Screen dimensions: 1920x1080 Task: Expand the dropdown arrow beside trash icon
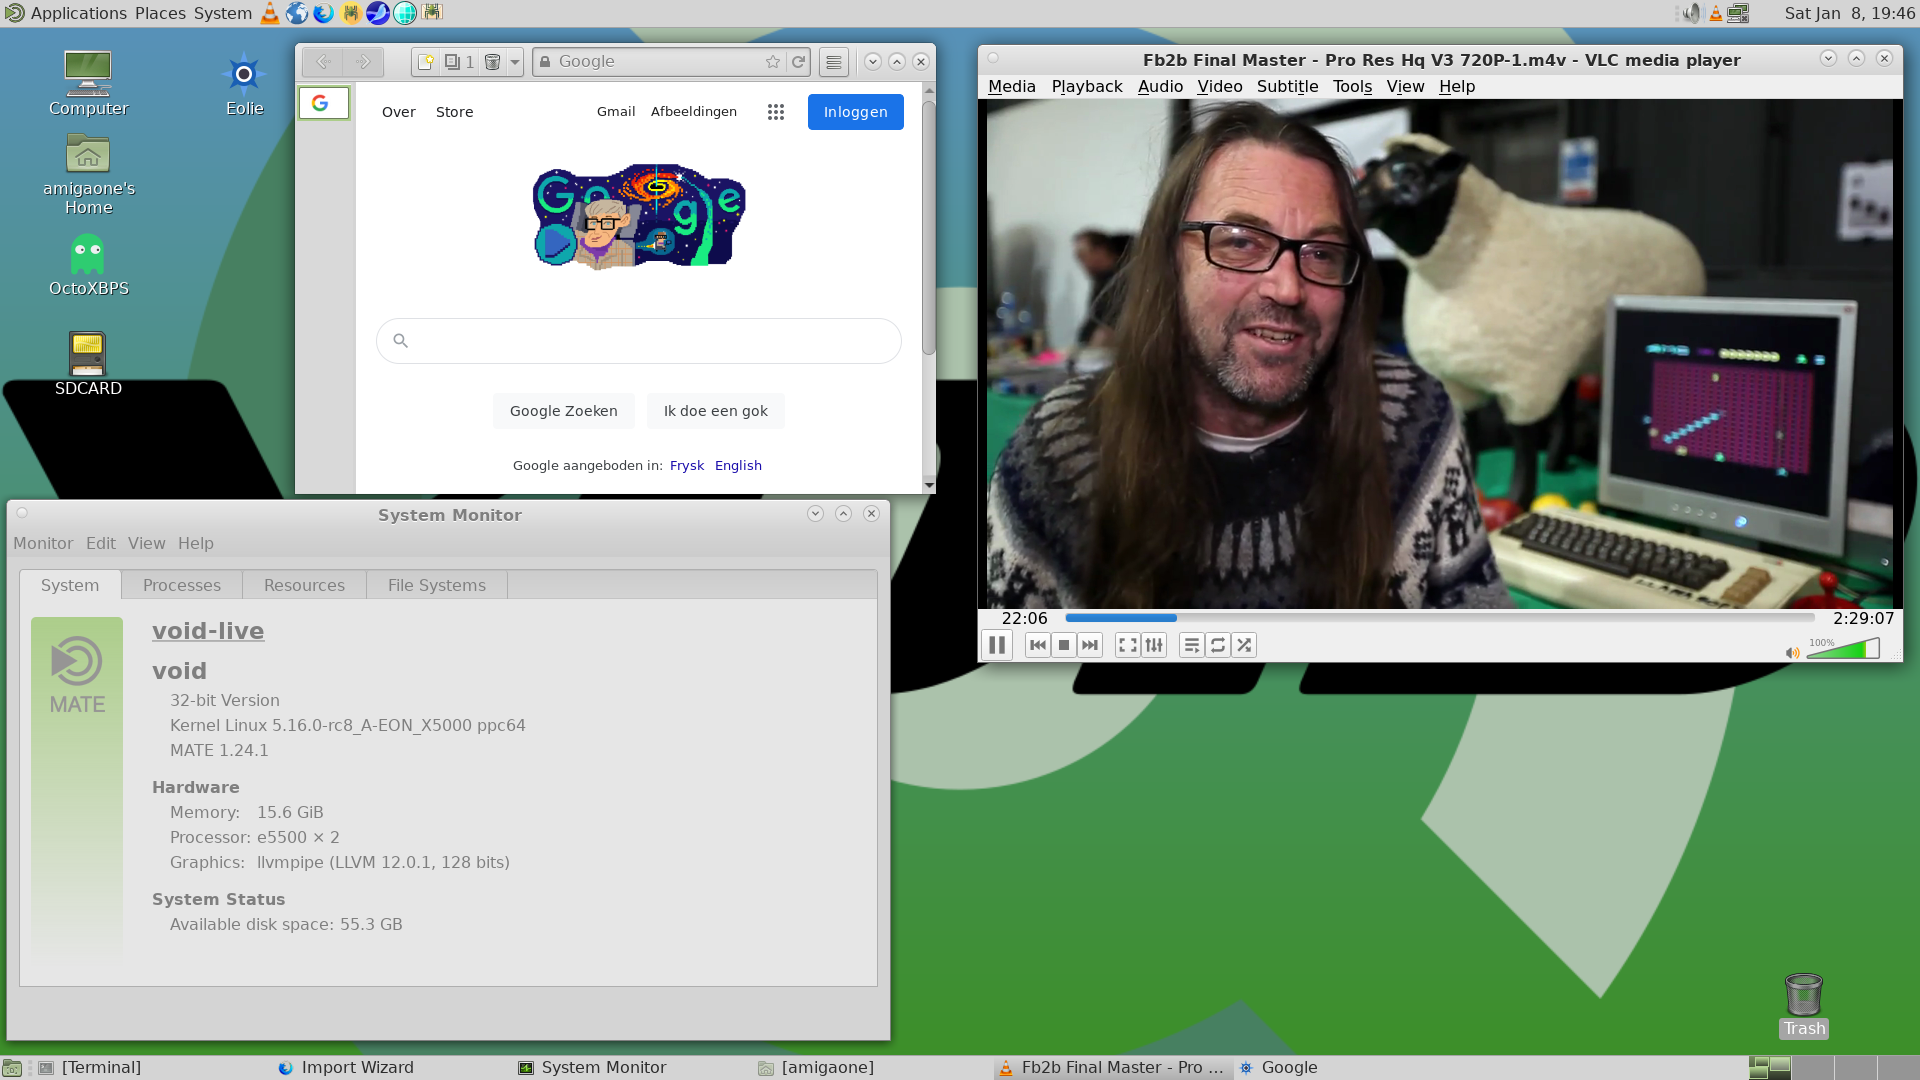click(x=515, y=62)
